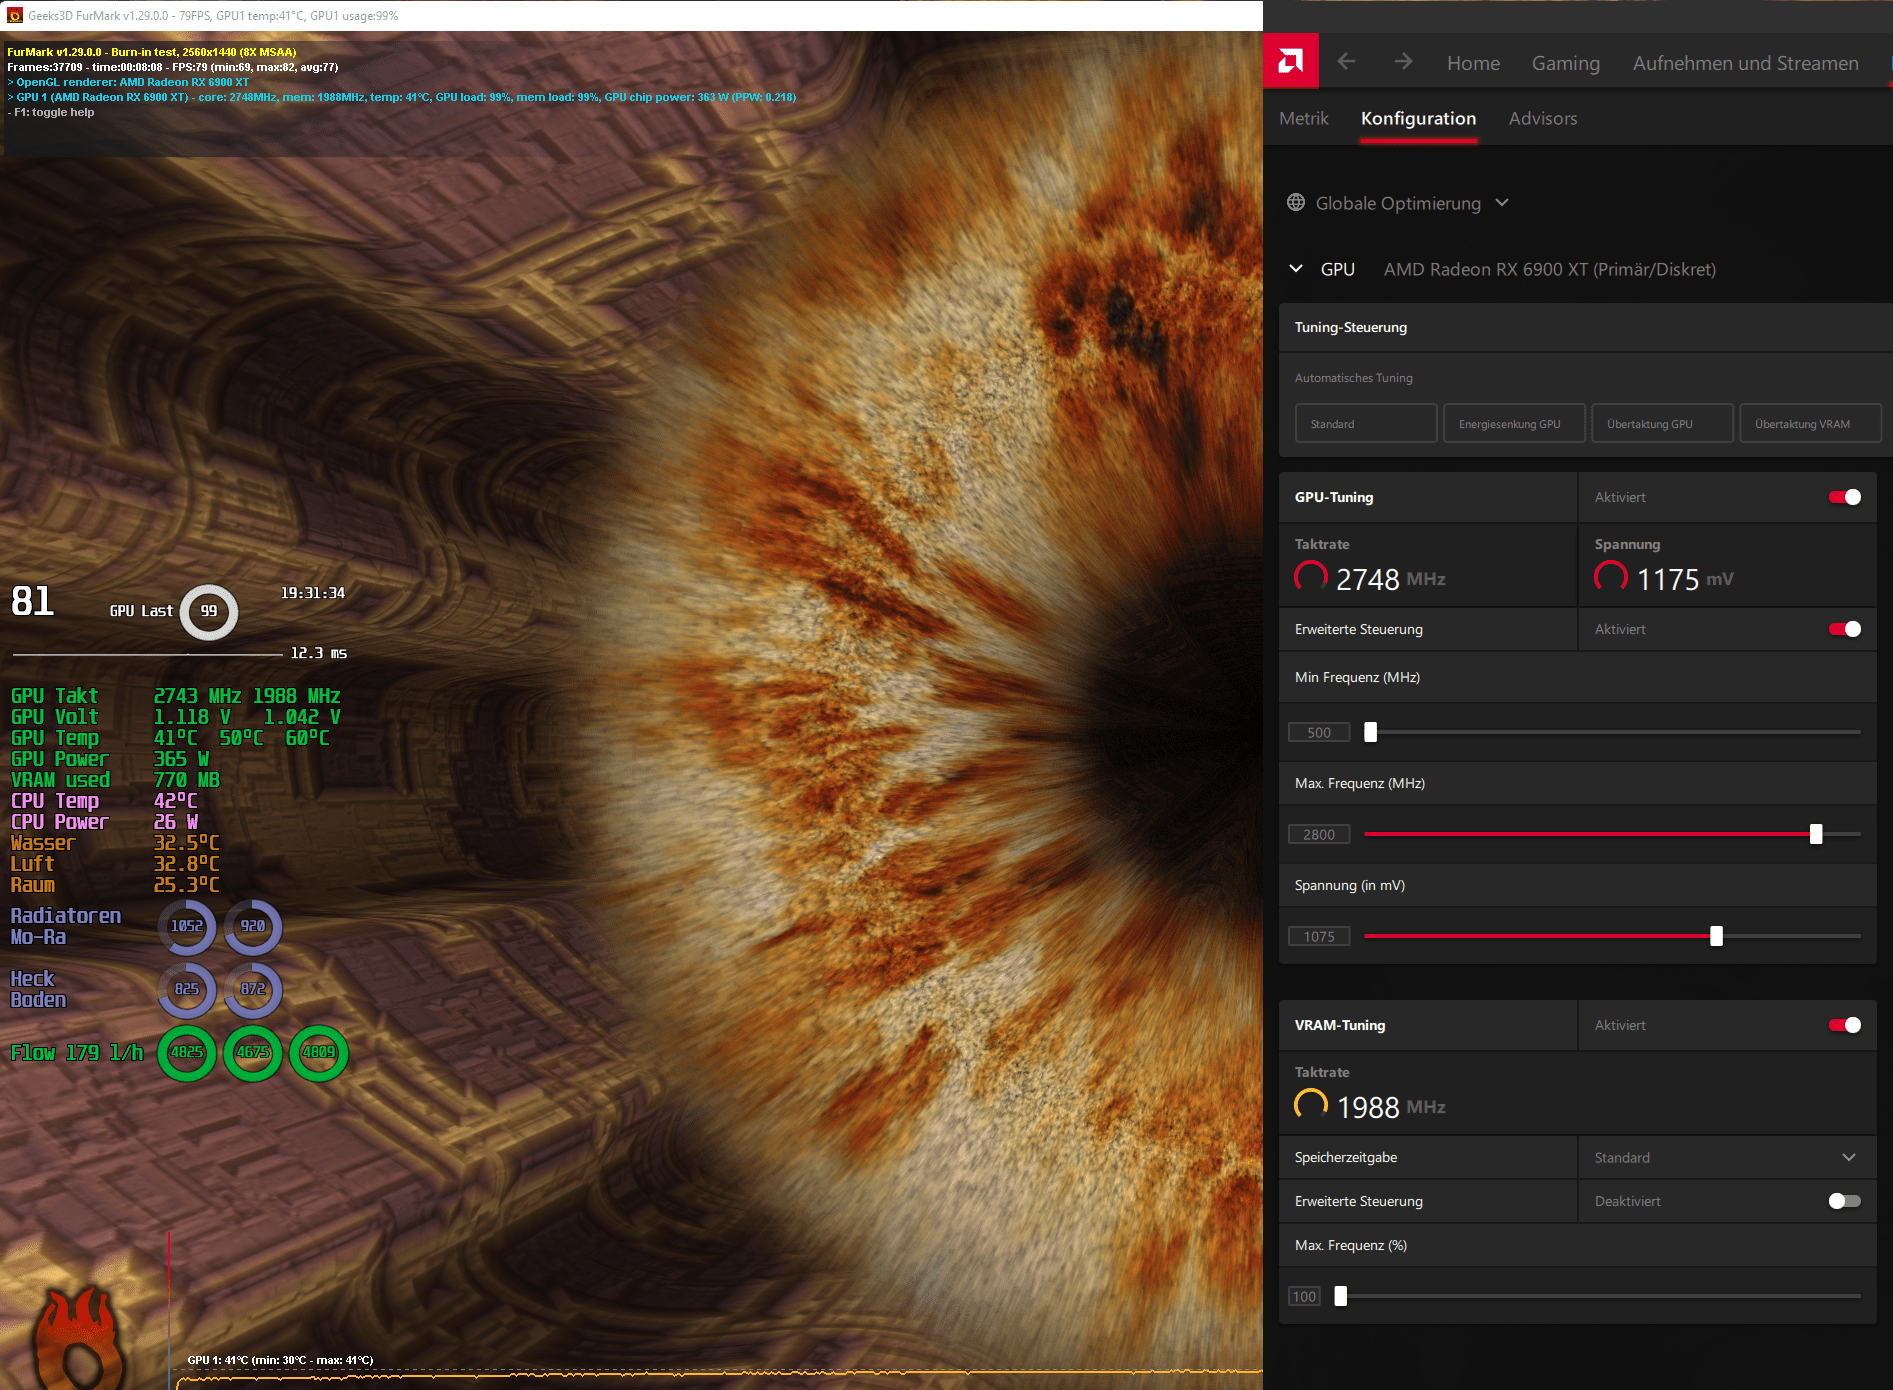Click the VRAM Taktrate 1988 MHz dial
This screenshot has width=1893, height=1390.
1311,1105
